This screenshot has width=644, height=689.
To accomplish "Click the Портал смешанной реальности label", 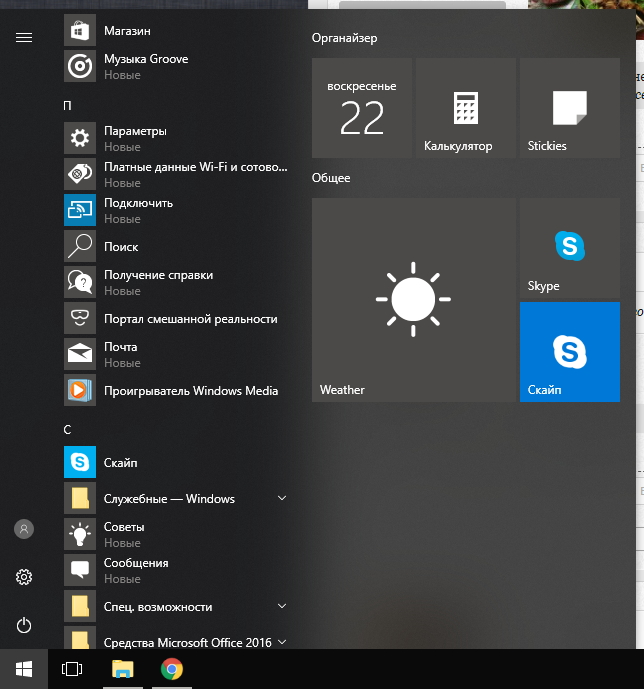I will point(191,319).
